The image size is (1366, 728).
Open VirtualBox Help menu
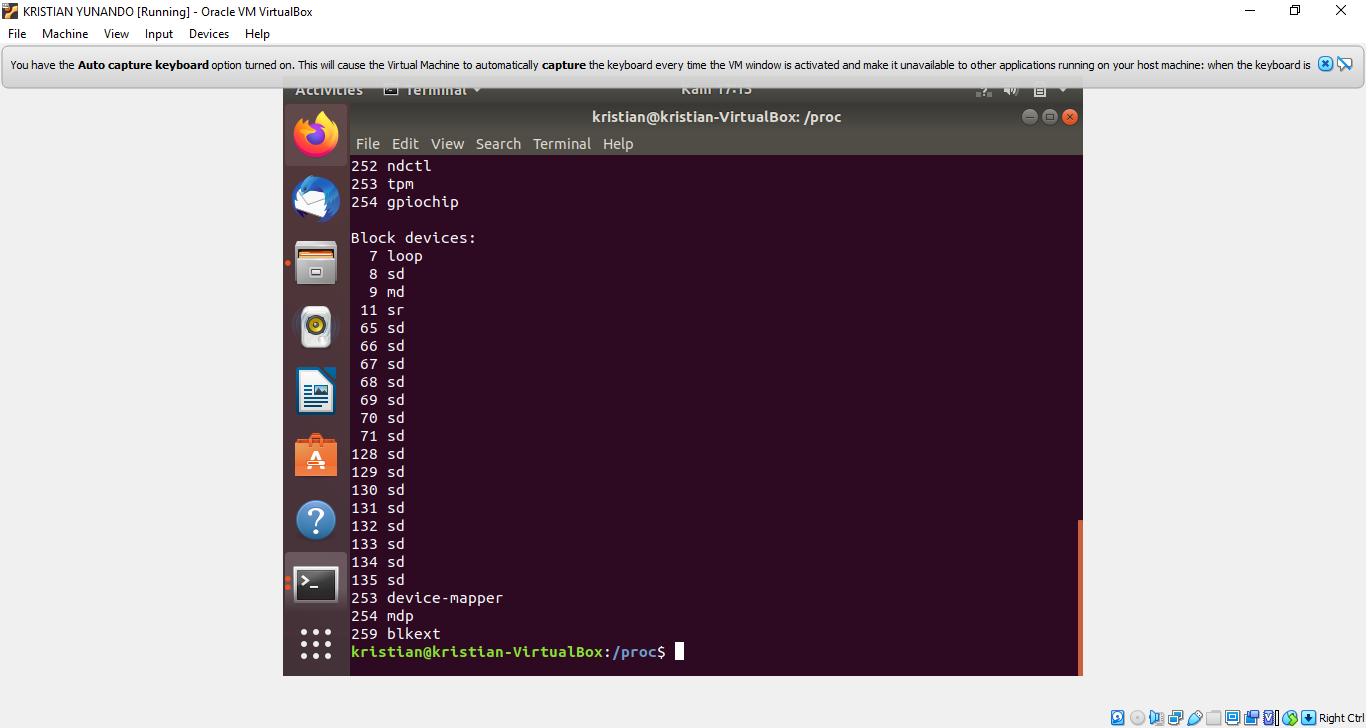tap(257, 34)
